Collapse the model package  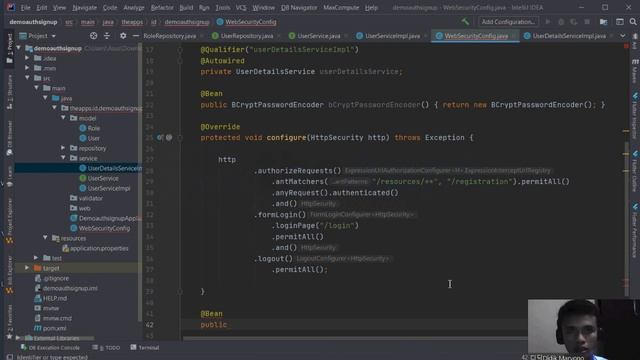point(63,118)
